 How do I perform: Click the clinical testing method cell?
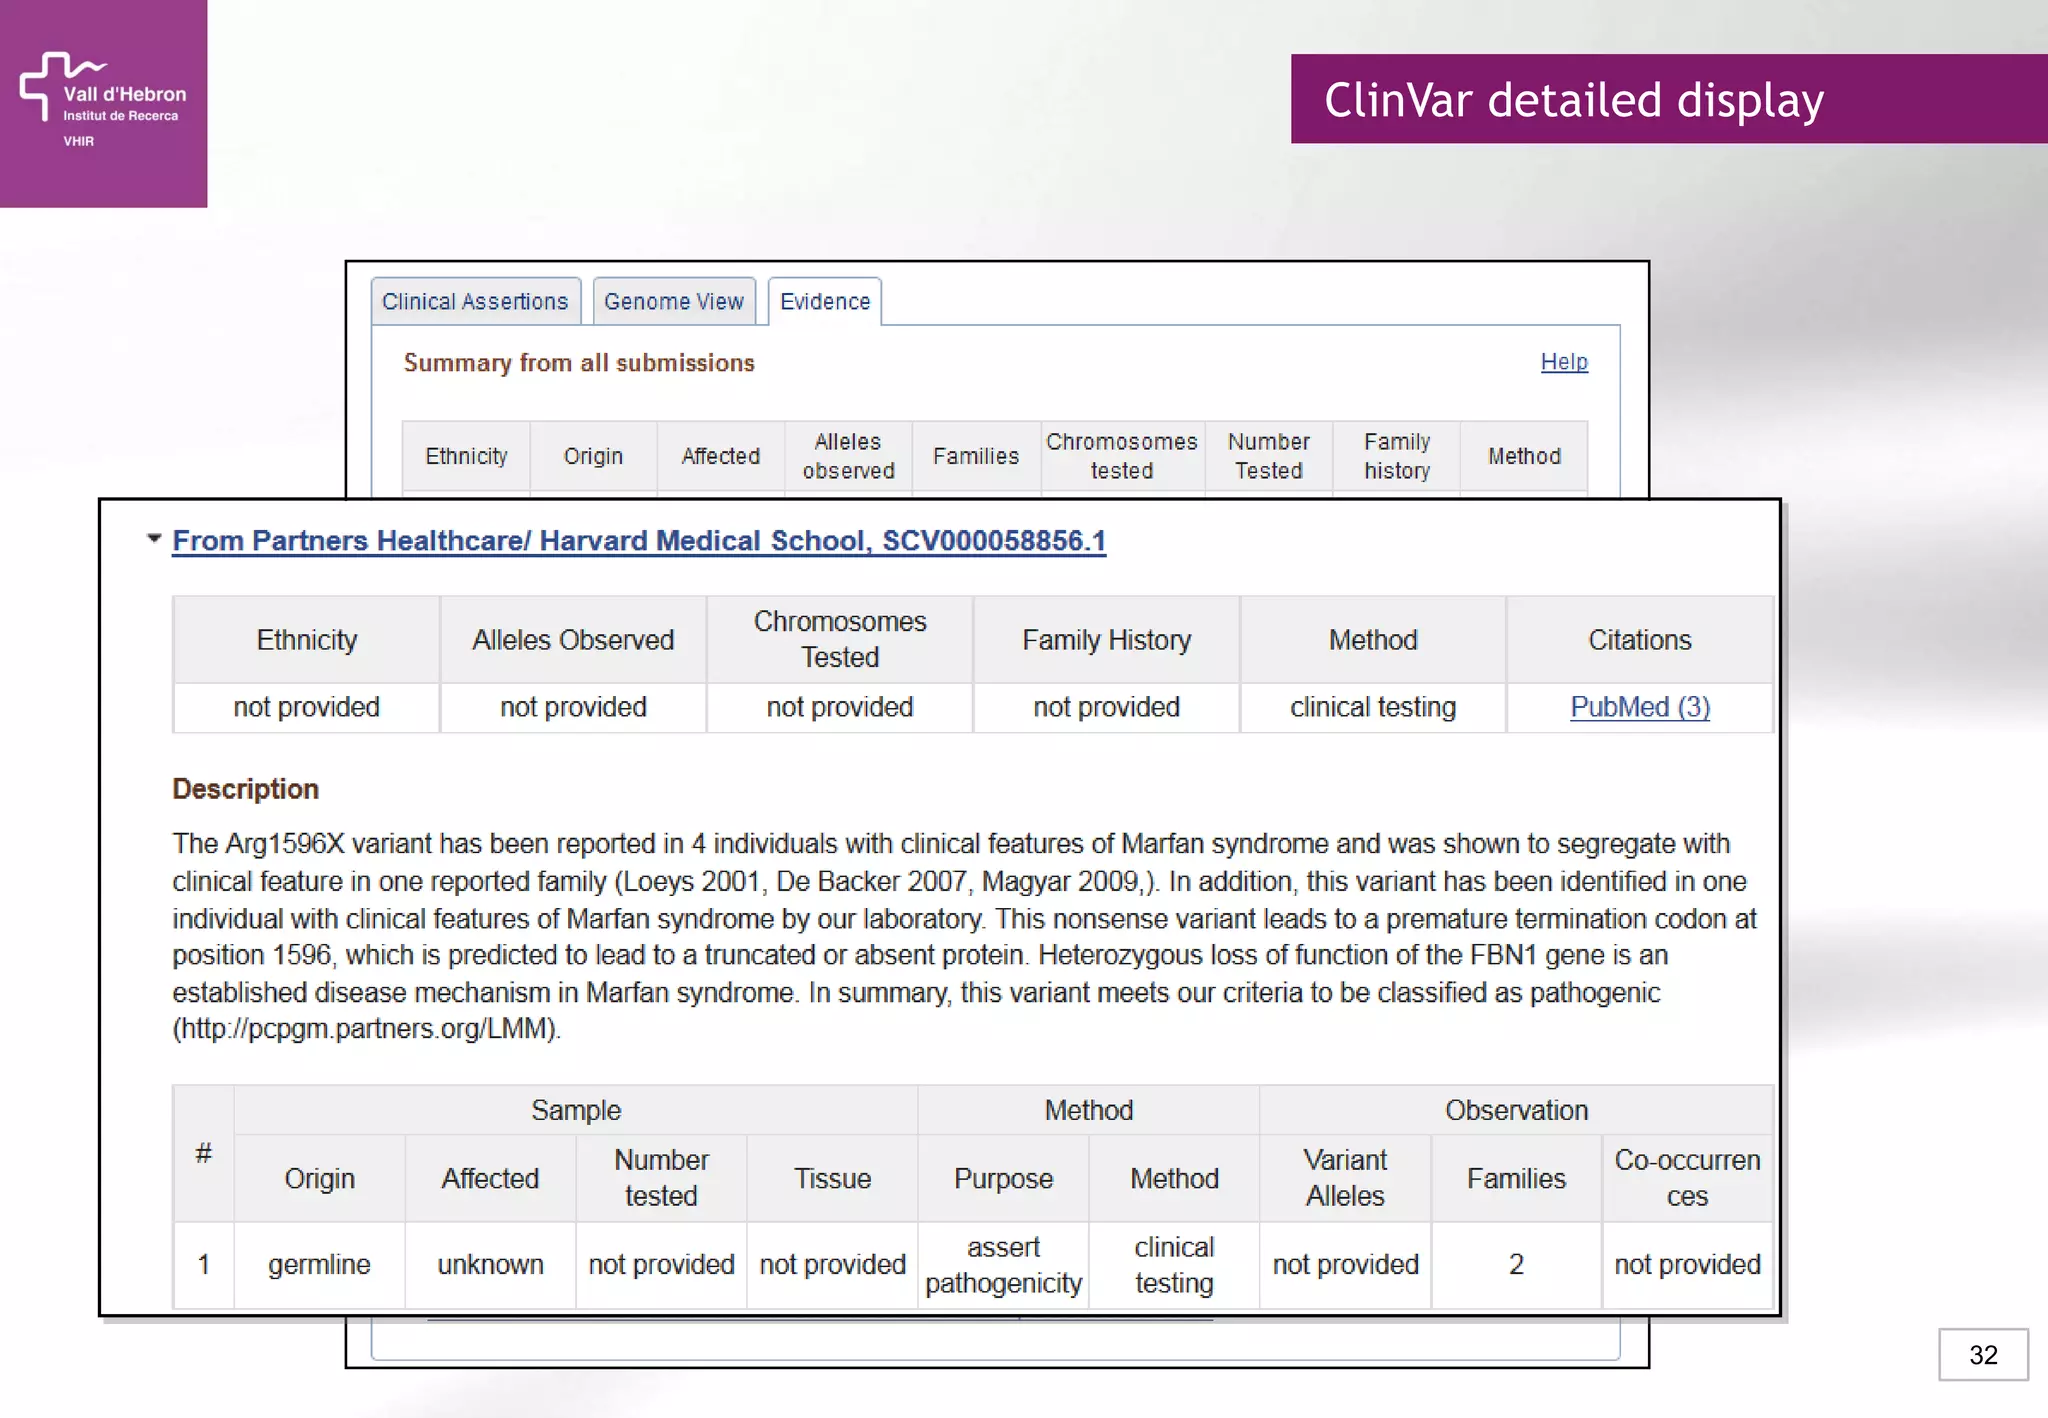point(1372,707)
